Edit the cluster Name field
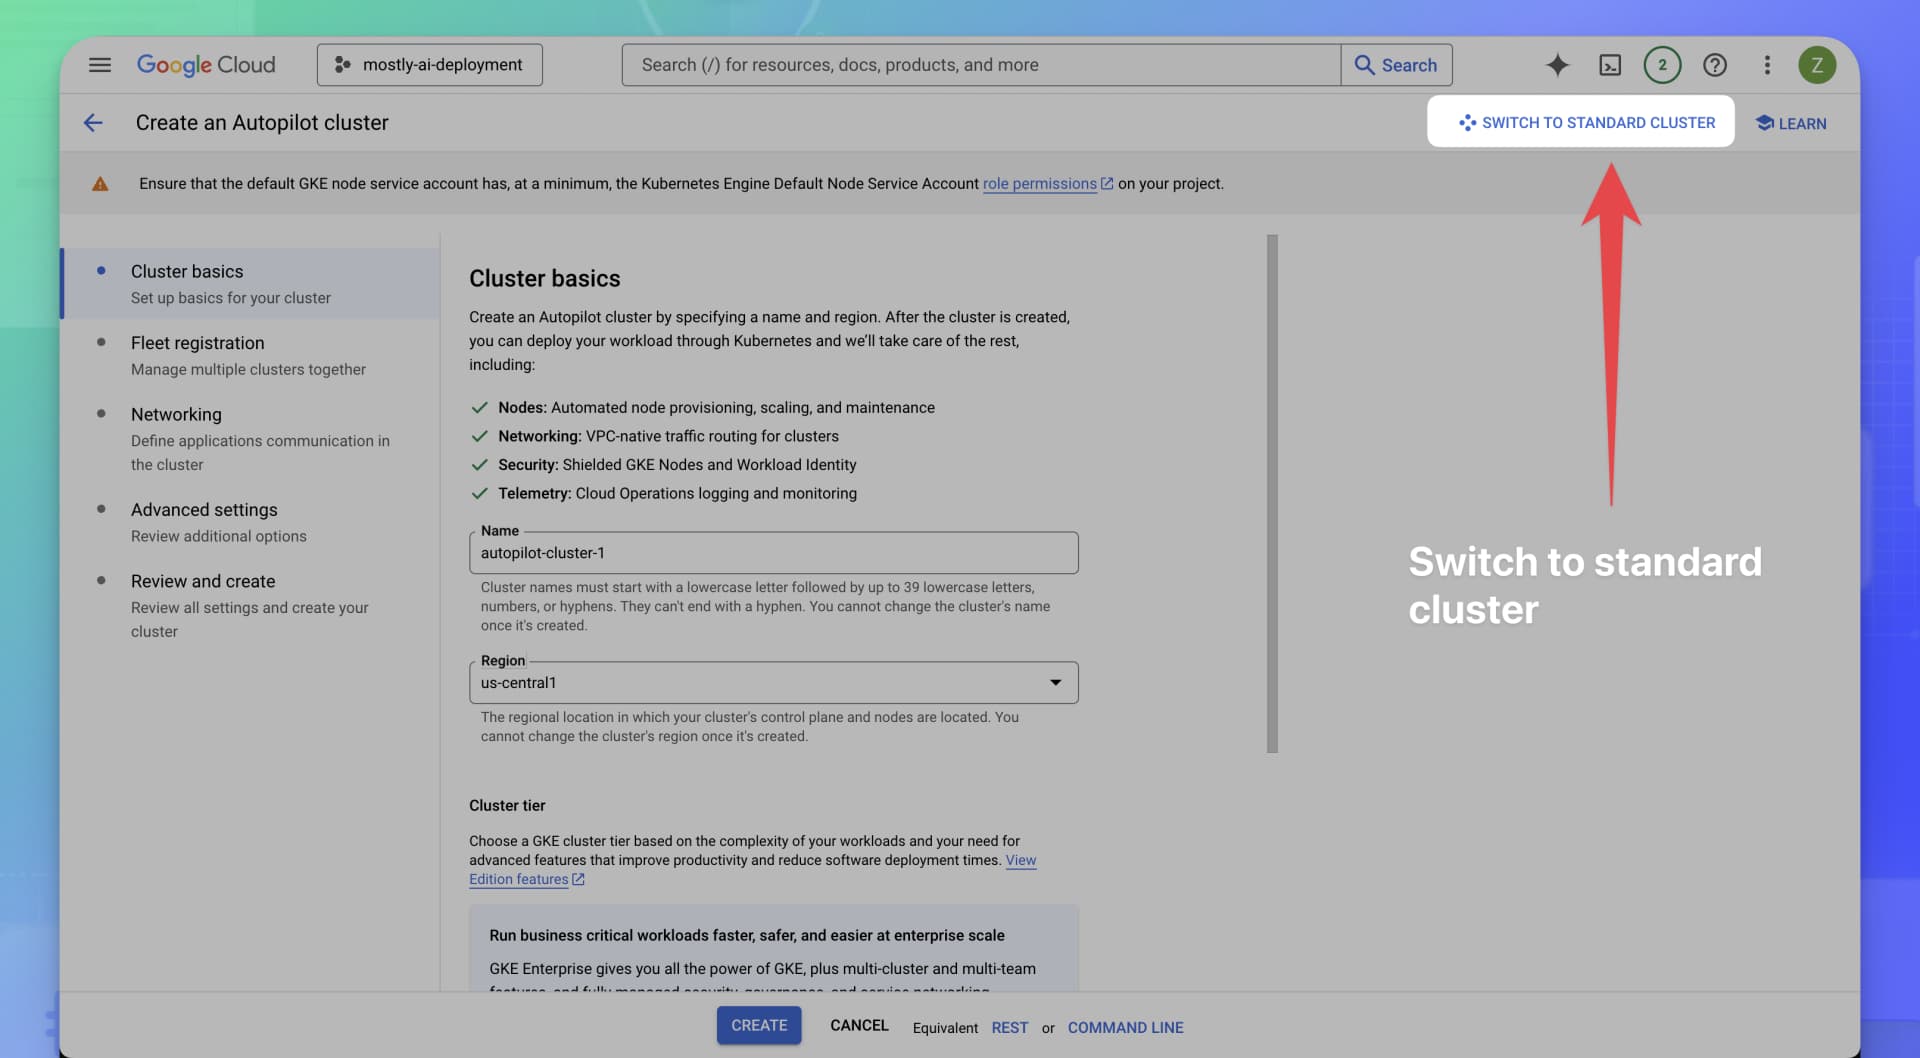This screenshot has height=1058, width=1920. click(x=773, y=552)
